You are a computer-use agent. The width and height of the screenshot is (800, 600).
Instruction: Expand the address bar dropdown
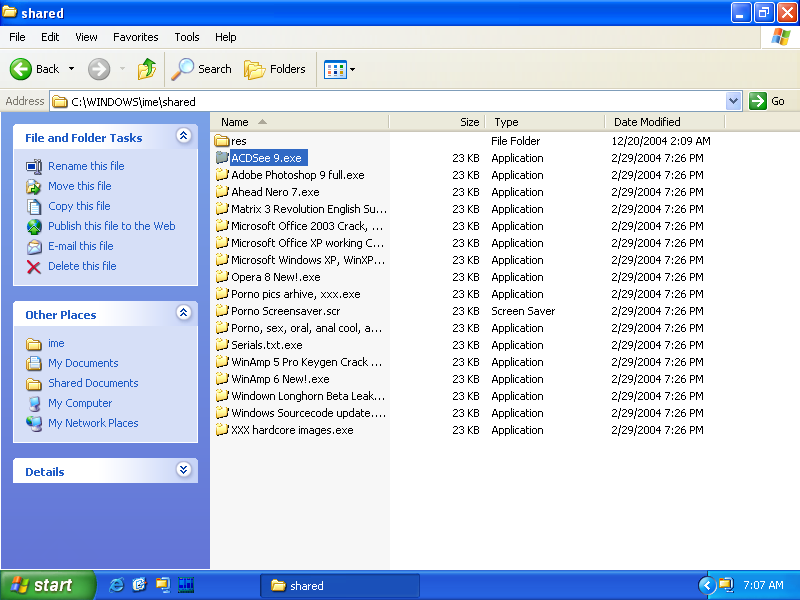(733, 101)
